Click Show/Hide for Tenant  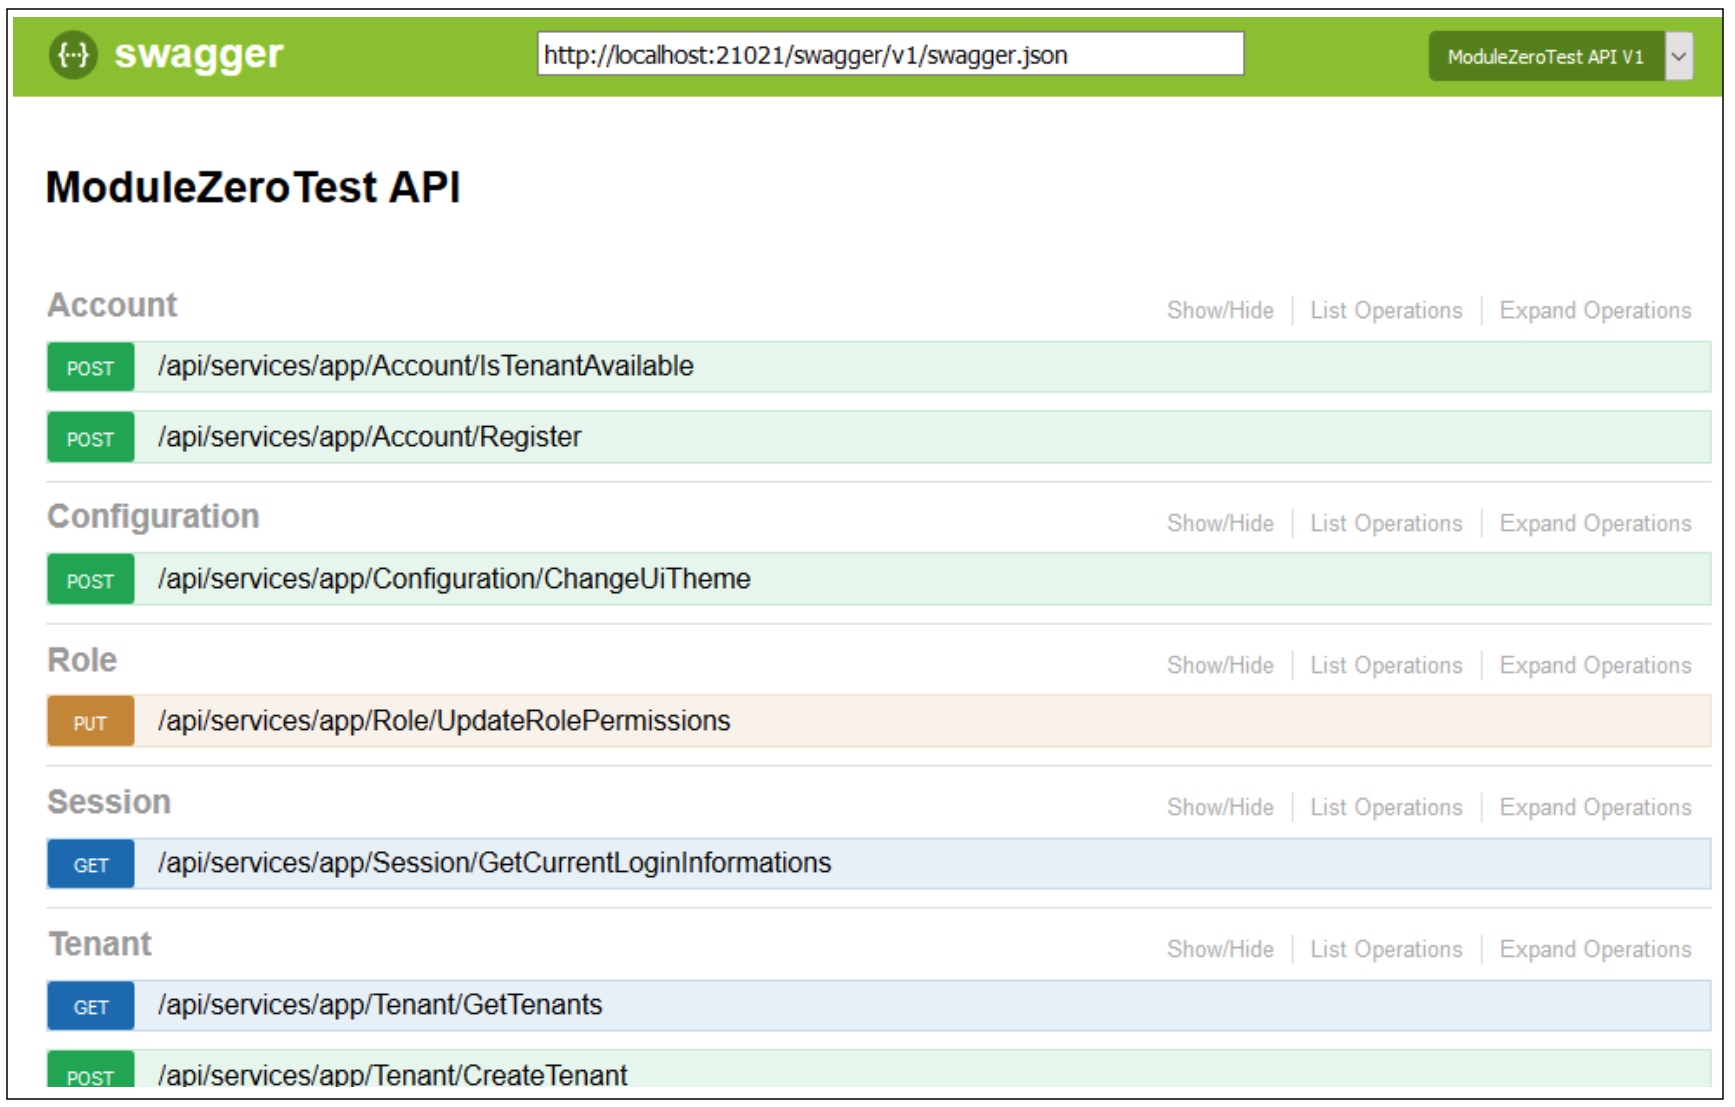1220,950
